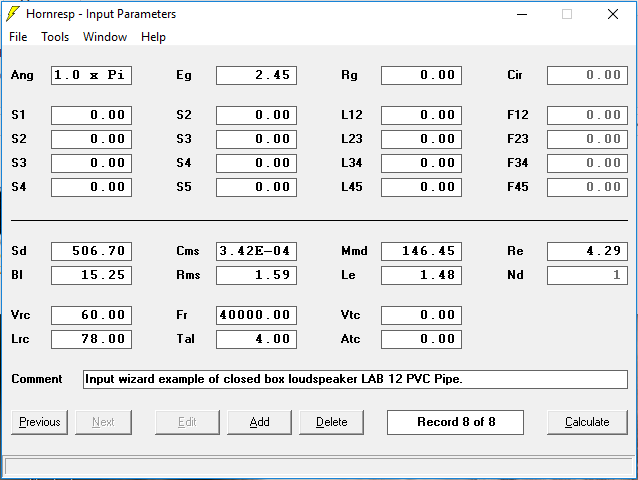The height and width of the screenshot is (480, 638).
Task: Click the Calculate button
Action: (587, 422)
